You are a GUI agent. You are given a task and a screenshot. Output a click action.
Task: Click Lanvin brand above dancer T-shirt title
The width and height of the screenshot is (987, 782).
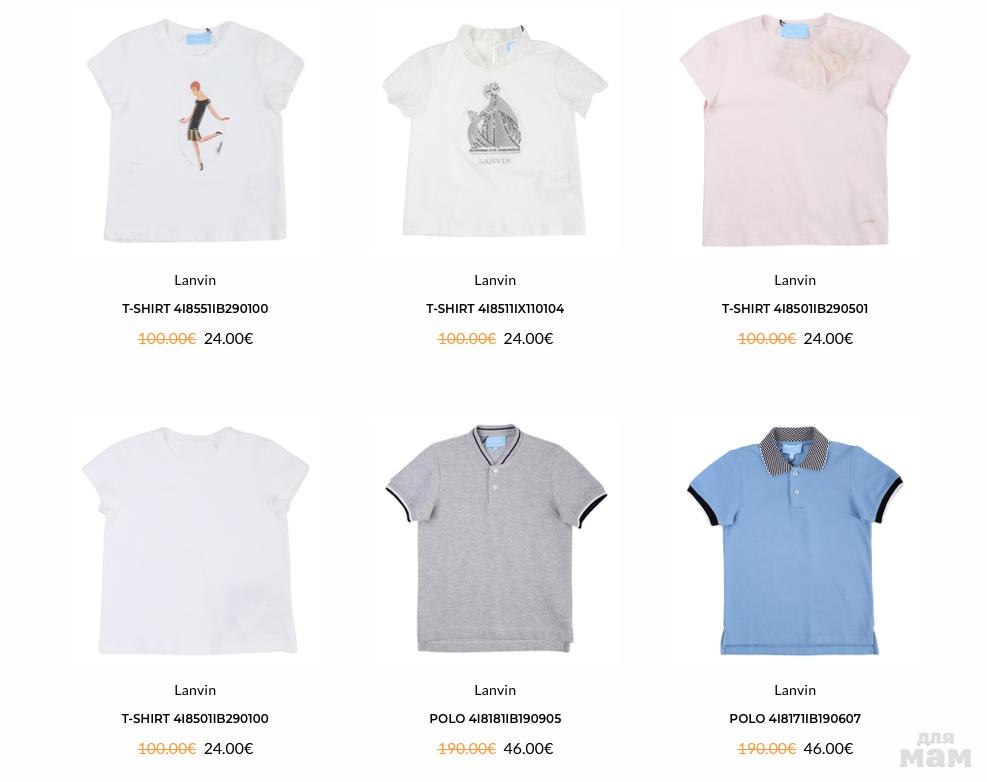pos(195,280)
